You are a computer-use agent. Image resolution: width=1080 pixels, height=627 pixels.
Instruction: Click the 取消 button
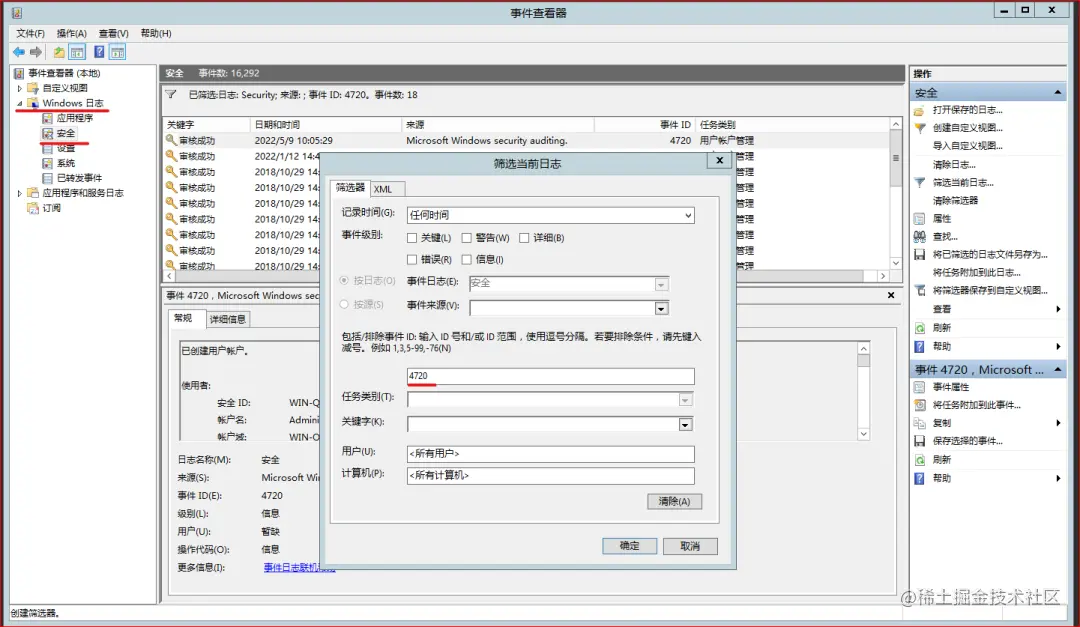(690, 546)
